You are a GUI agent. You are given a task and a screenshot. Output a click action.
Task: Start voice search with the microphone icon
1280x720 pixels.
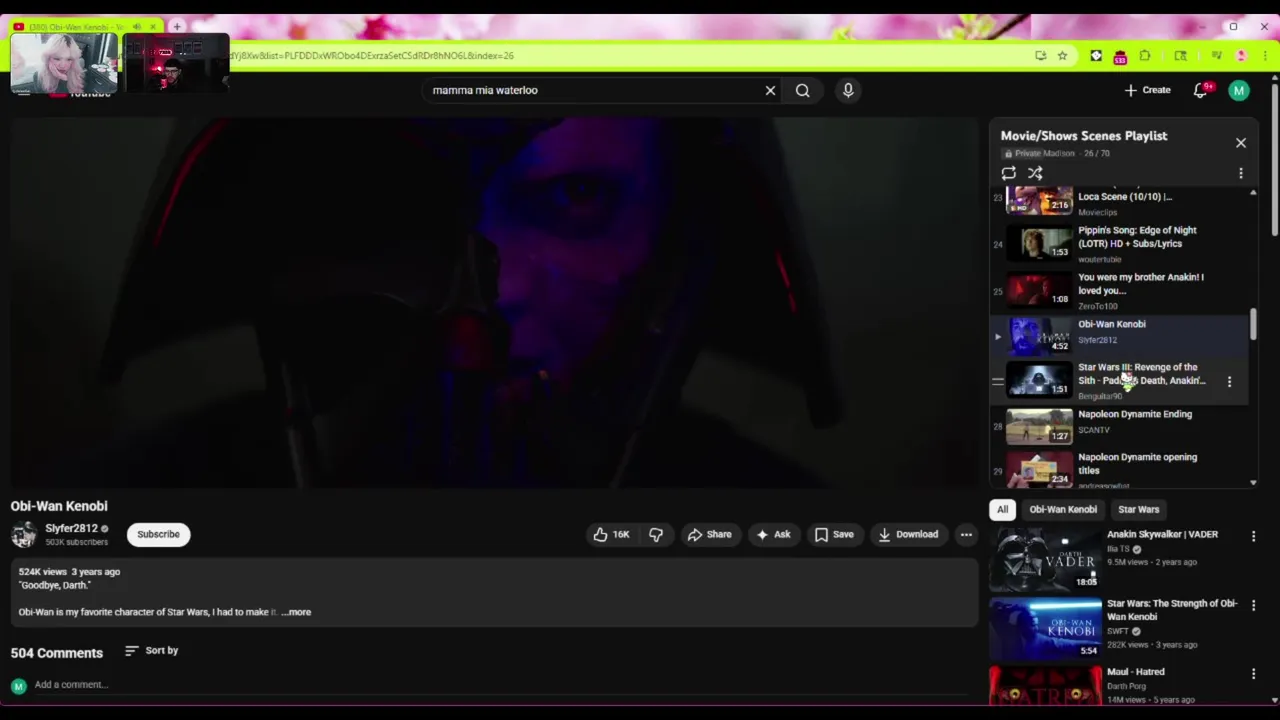tap(848, 90)
